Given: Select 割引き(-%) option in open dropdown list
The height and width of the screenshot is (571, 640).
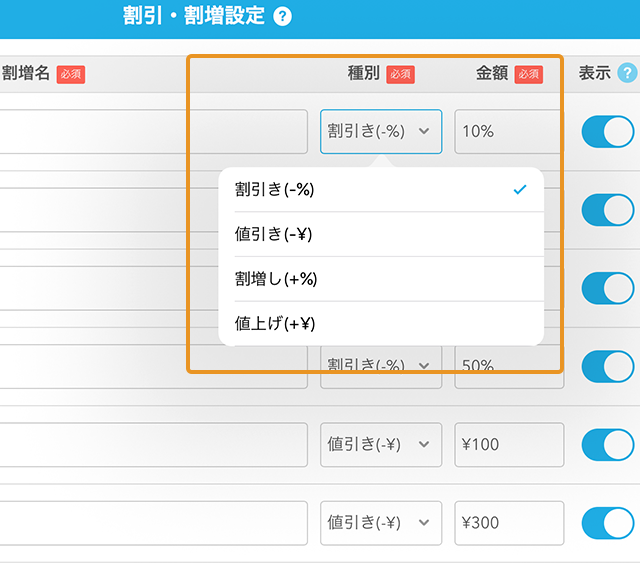Looking at the screenshot, I should point(381,189).
